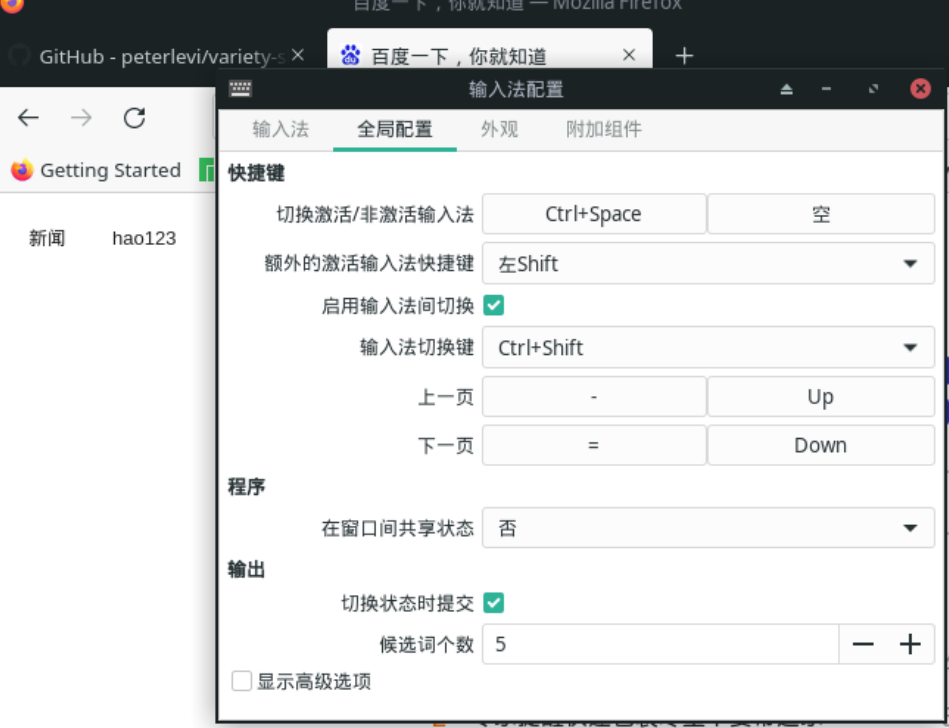Minimize the 输入法配置 dialog
Image resolution: width=949 pixels, height=728 pixels.
click(826, 89)
